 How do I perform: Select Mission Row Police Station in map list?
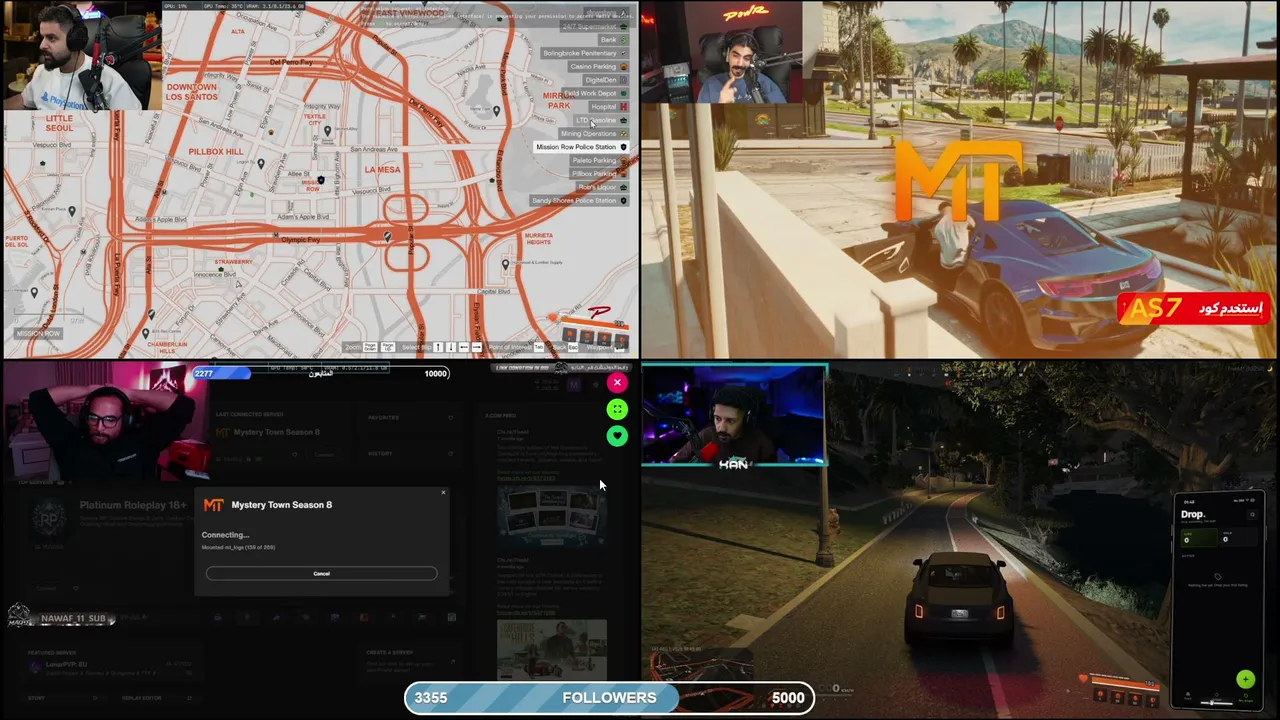581,147
